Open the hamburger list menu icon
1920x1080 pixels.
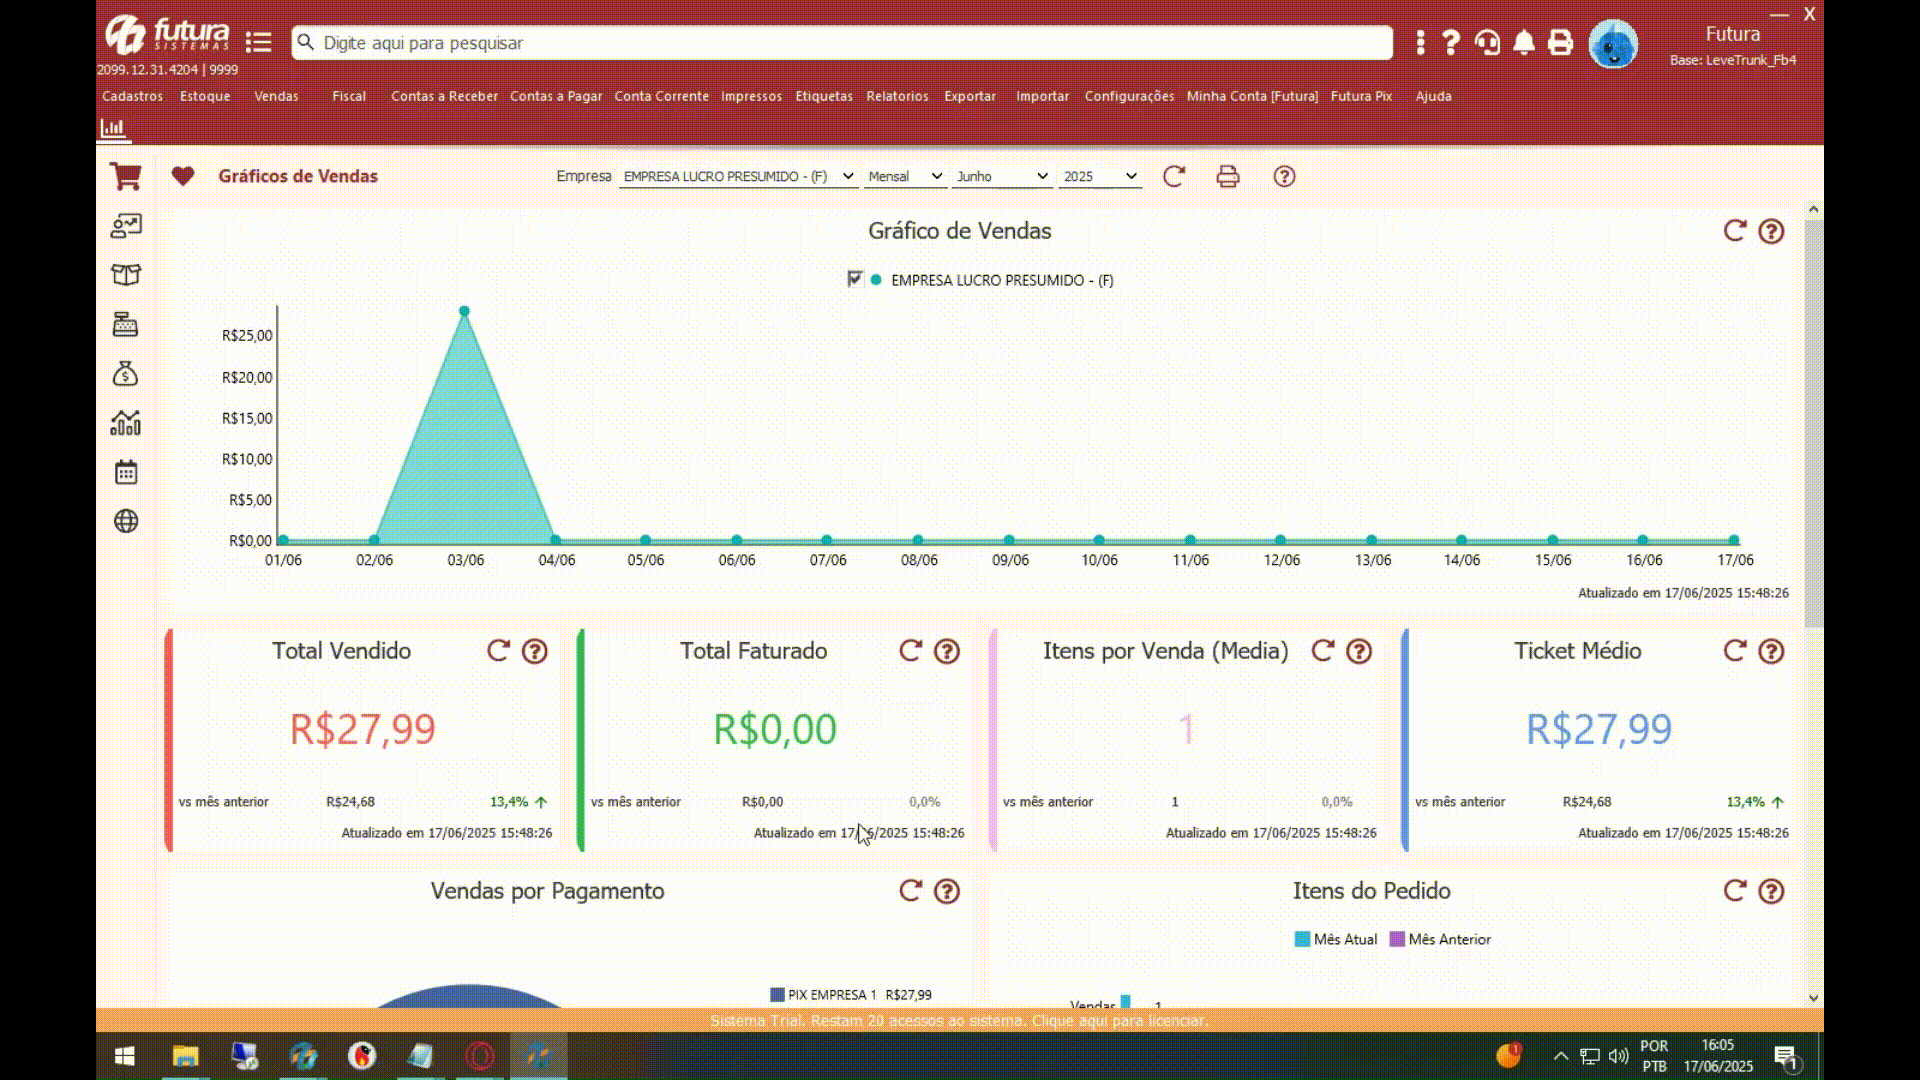[258, 42]
